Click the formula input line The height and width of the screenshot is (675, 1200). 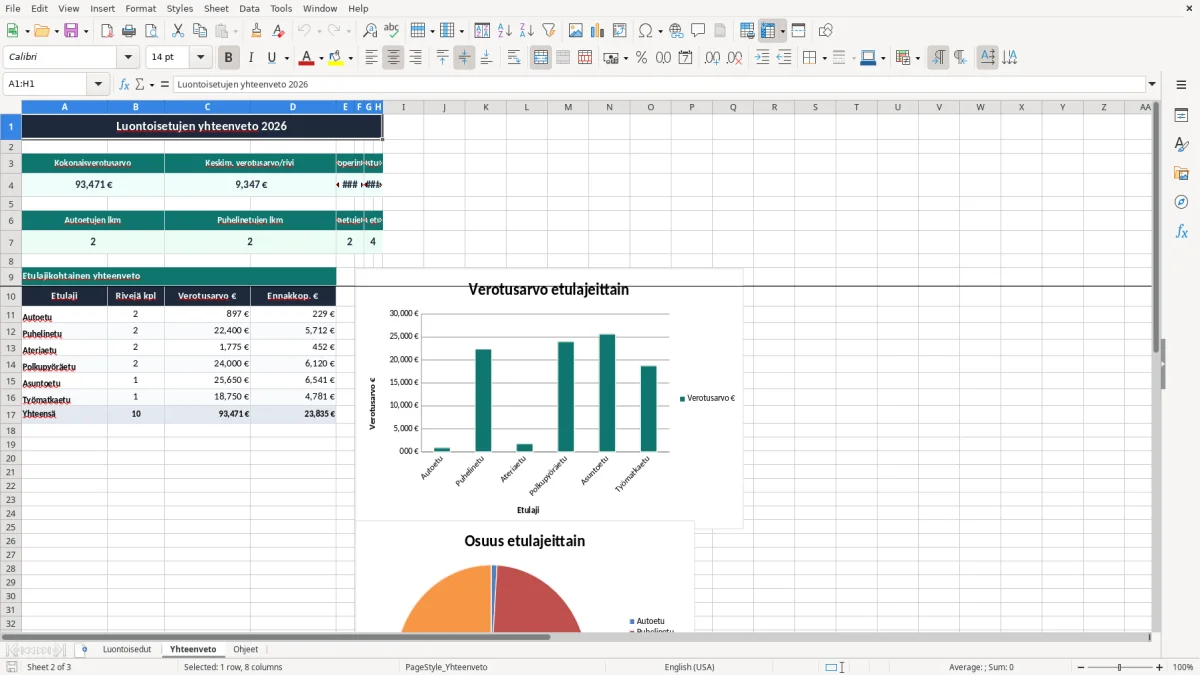pos(658,84)
